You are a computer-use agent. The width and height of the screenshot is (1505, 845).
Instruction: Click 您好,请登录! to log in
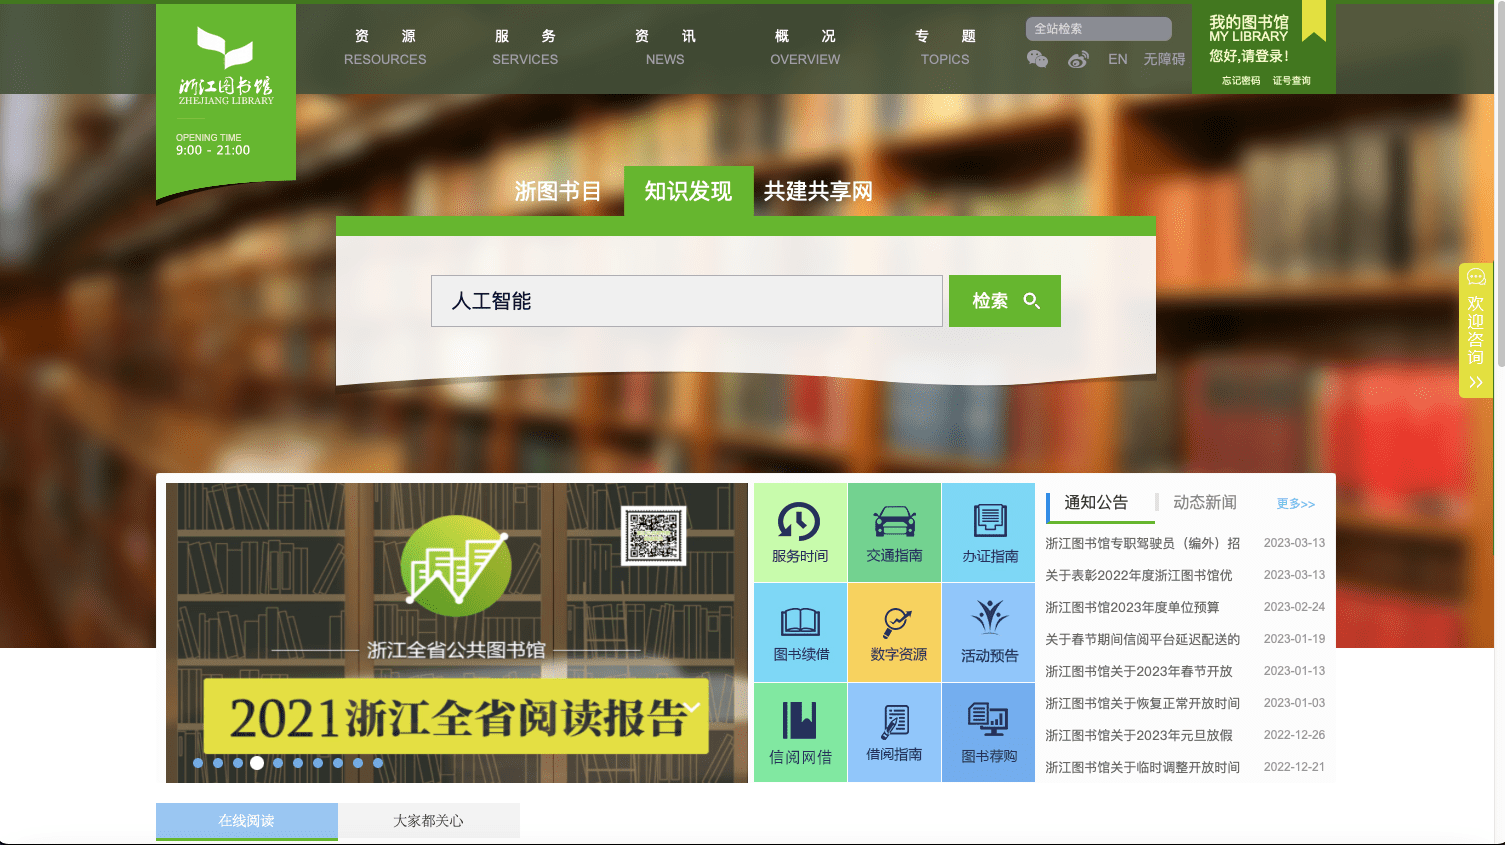[x=1249, y=56]
